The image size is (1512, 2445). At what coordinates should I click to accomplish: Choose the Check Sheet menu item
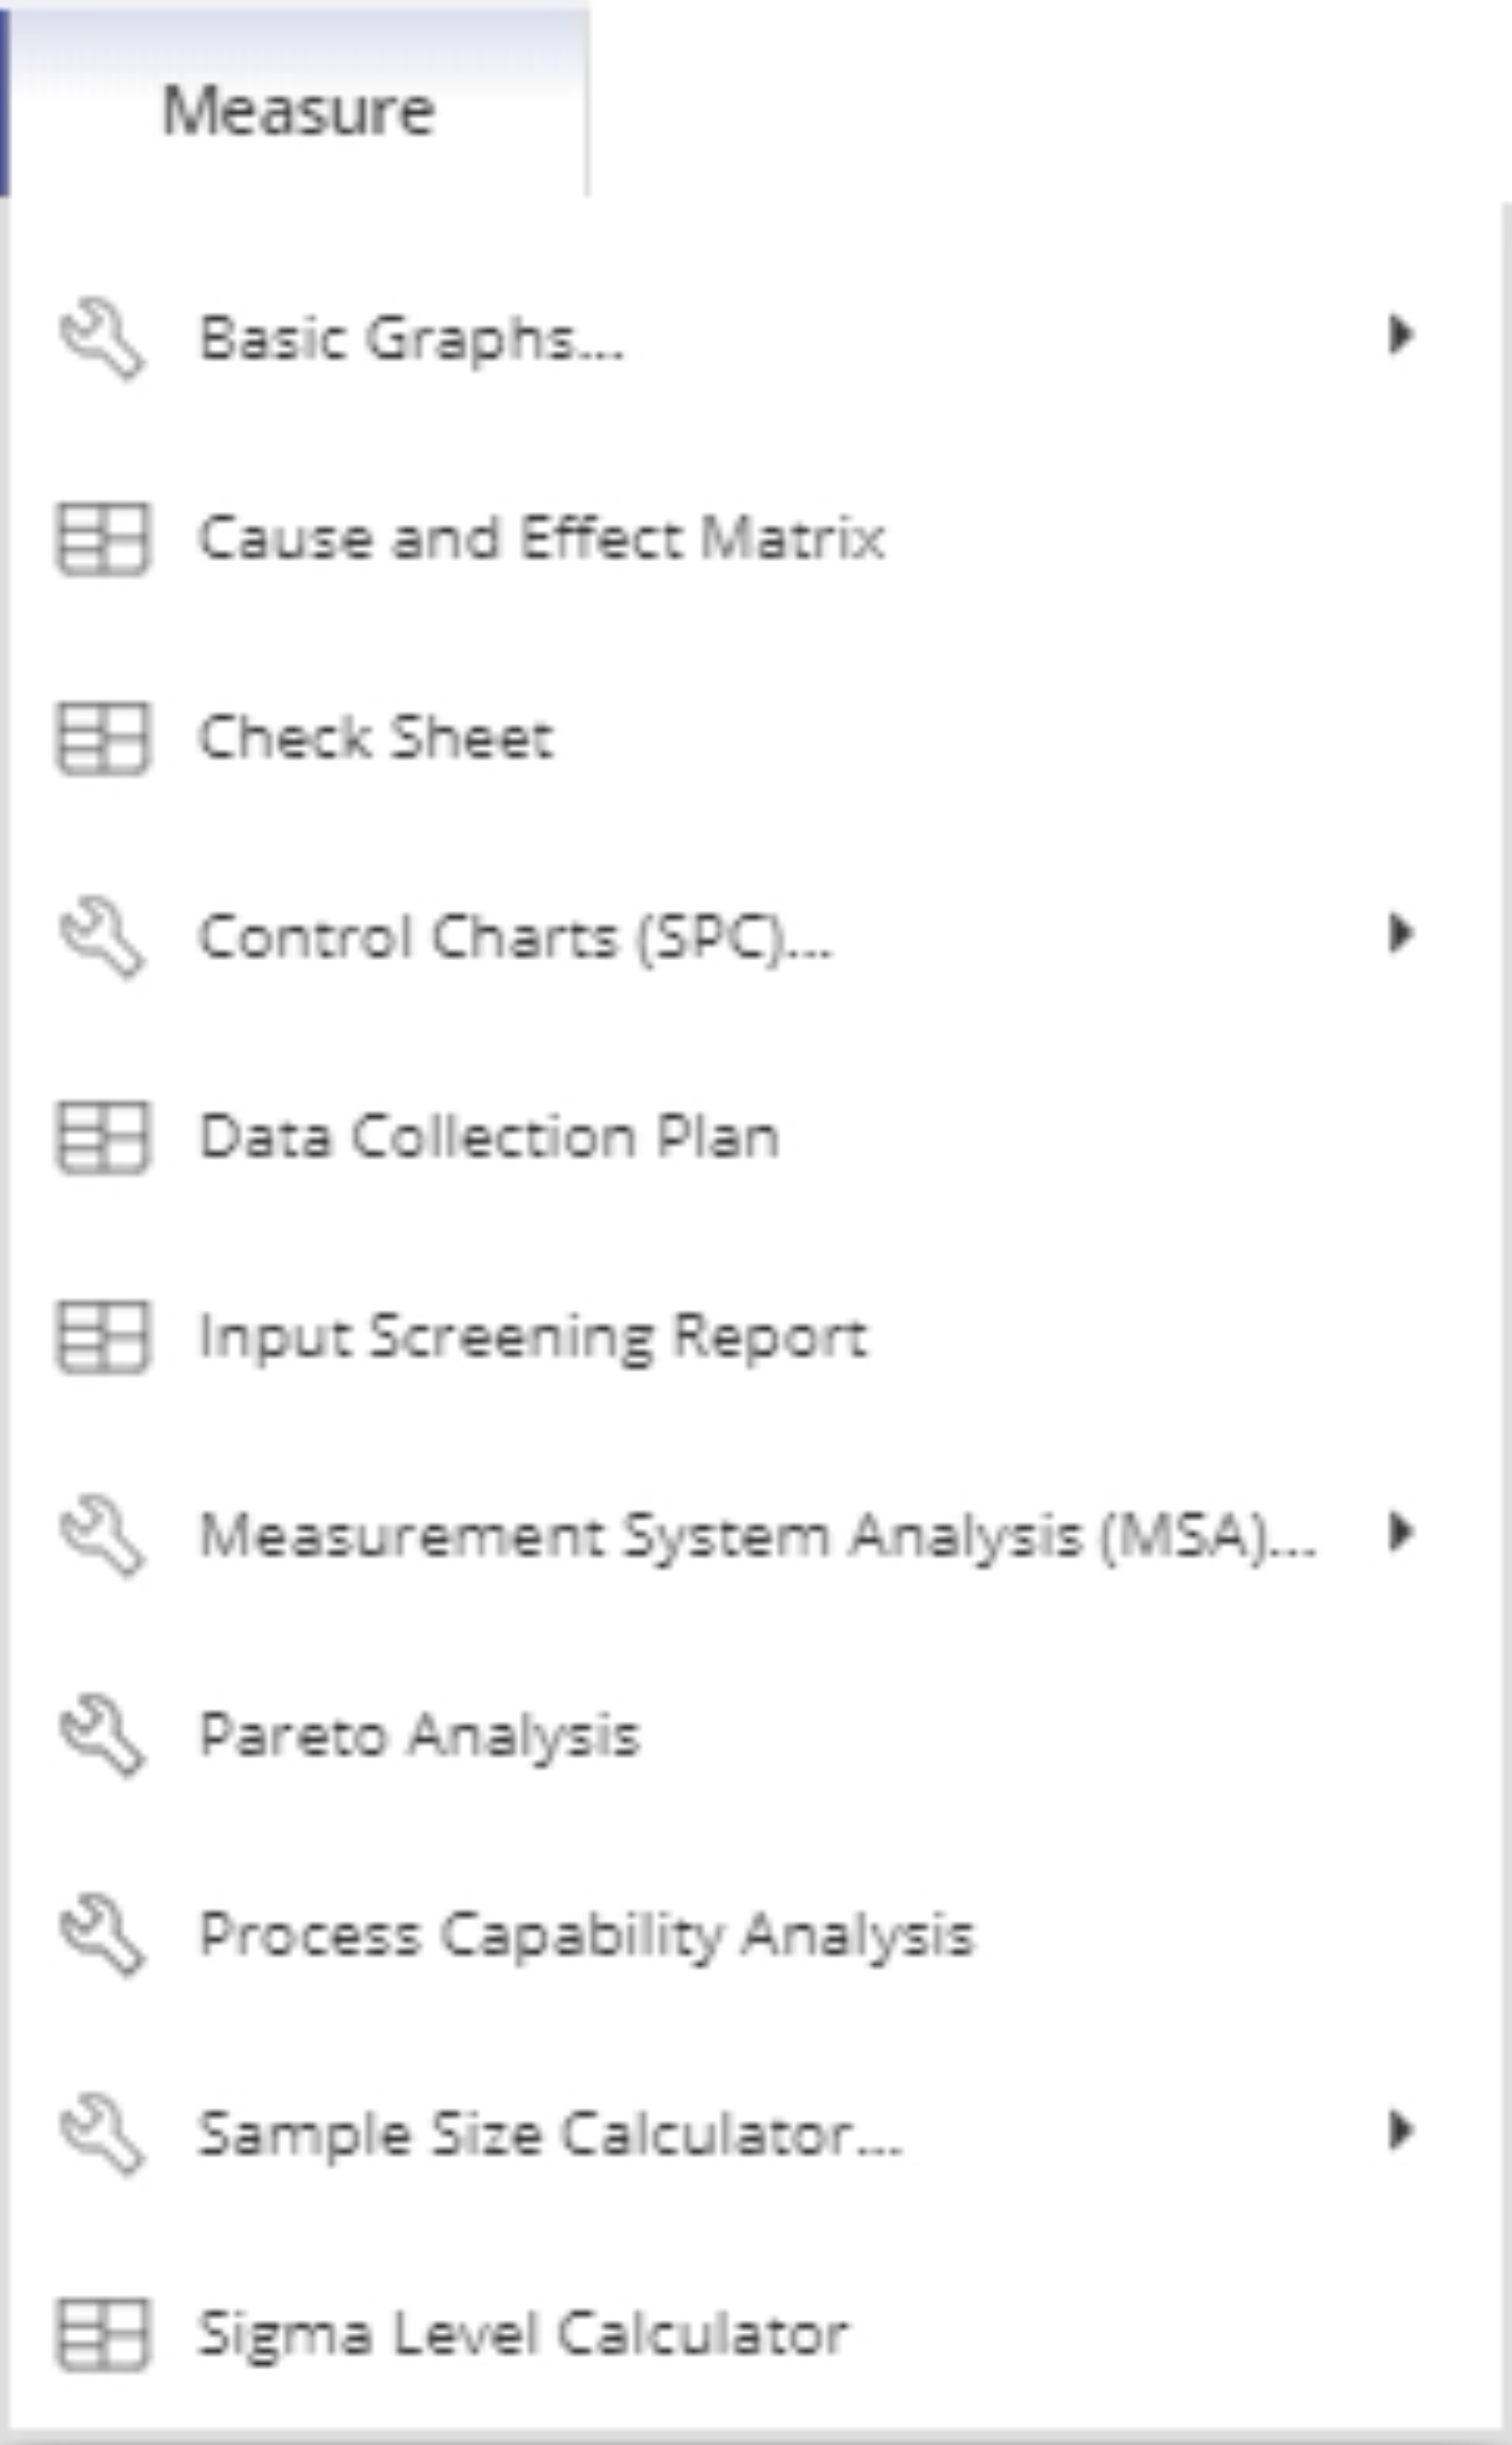[376, 738]
